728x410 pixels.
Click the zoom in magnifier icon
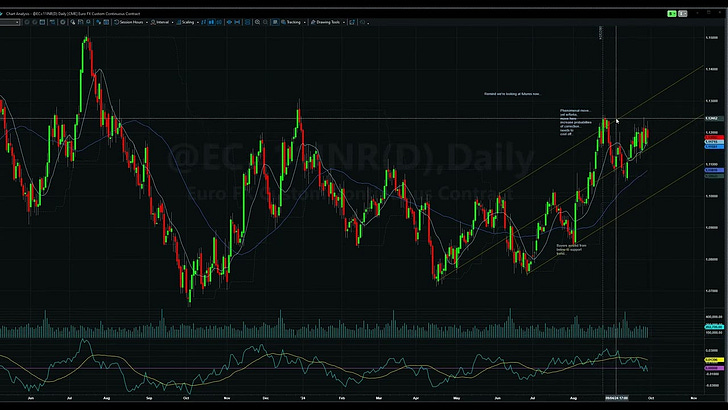[x=257, y=22]
